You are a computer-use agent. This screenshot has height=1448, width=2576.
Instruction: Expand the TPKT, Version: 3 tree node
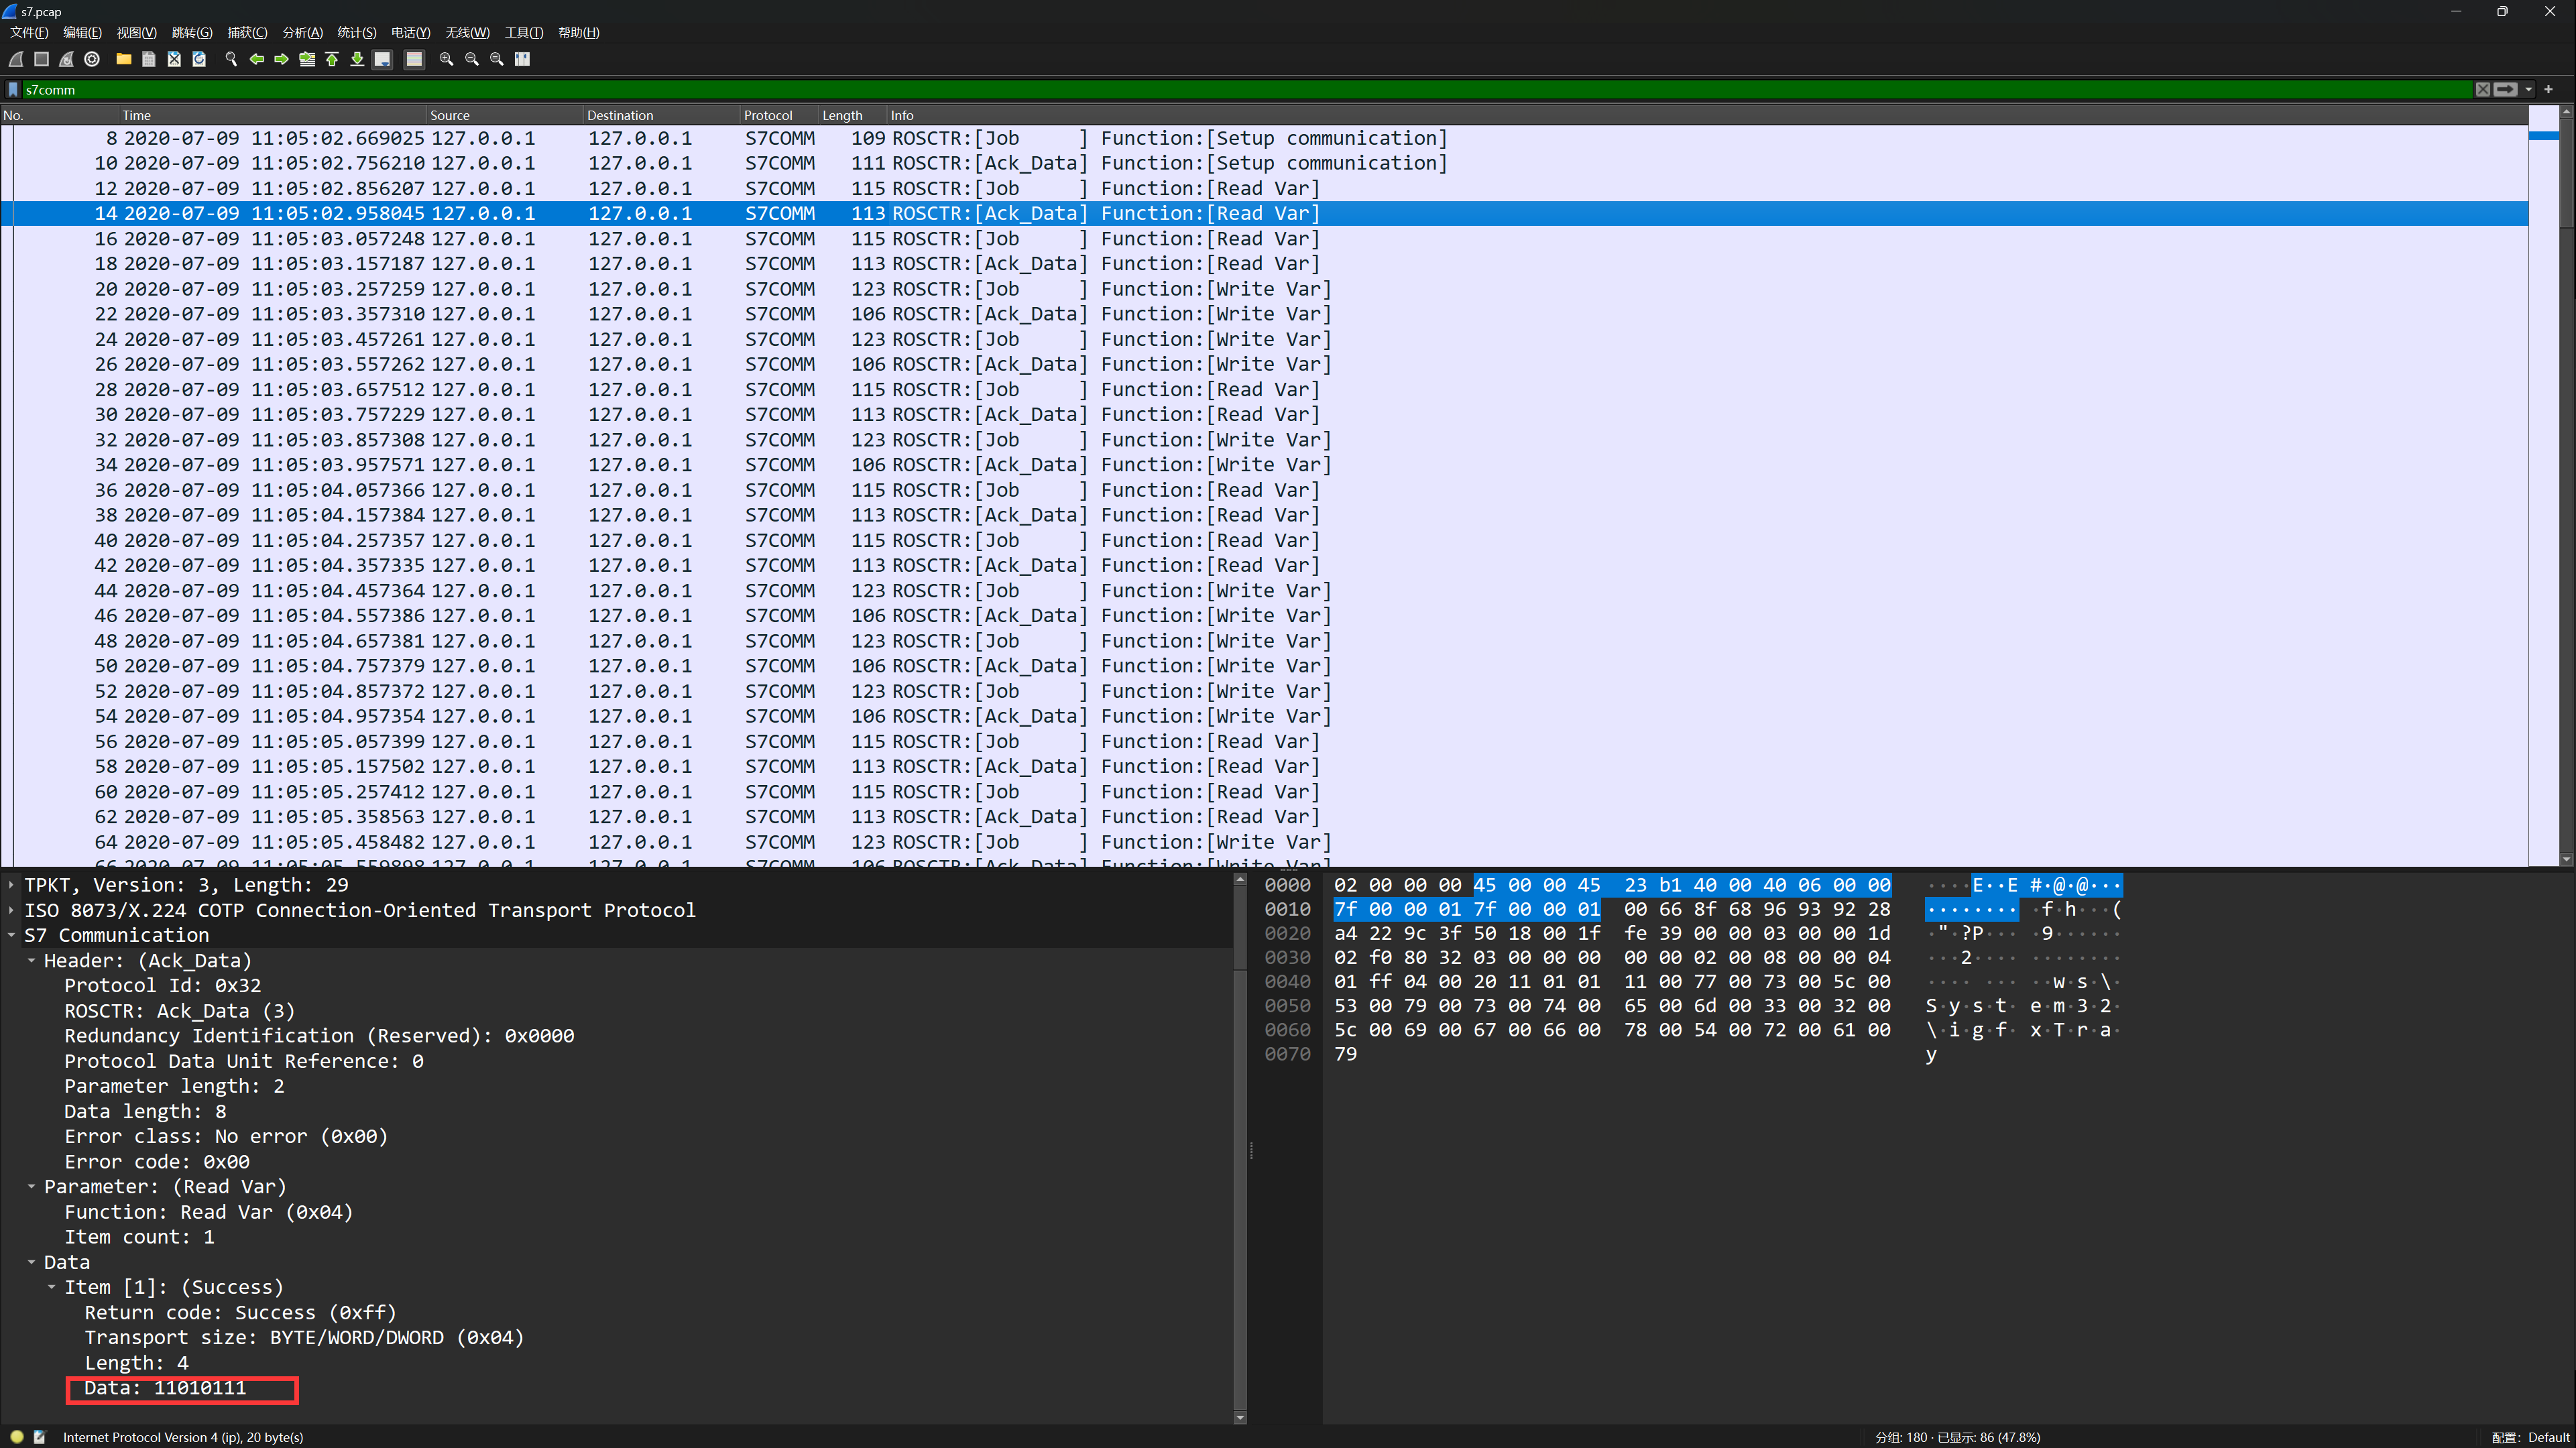(x=11, y=885)
